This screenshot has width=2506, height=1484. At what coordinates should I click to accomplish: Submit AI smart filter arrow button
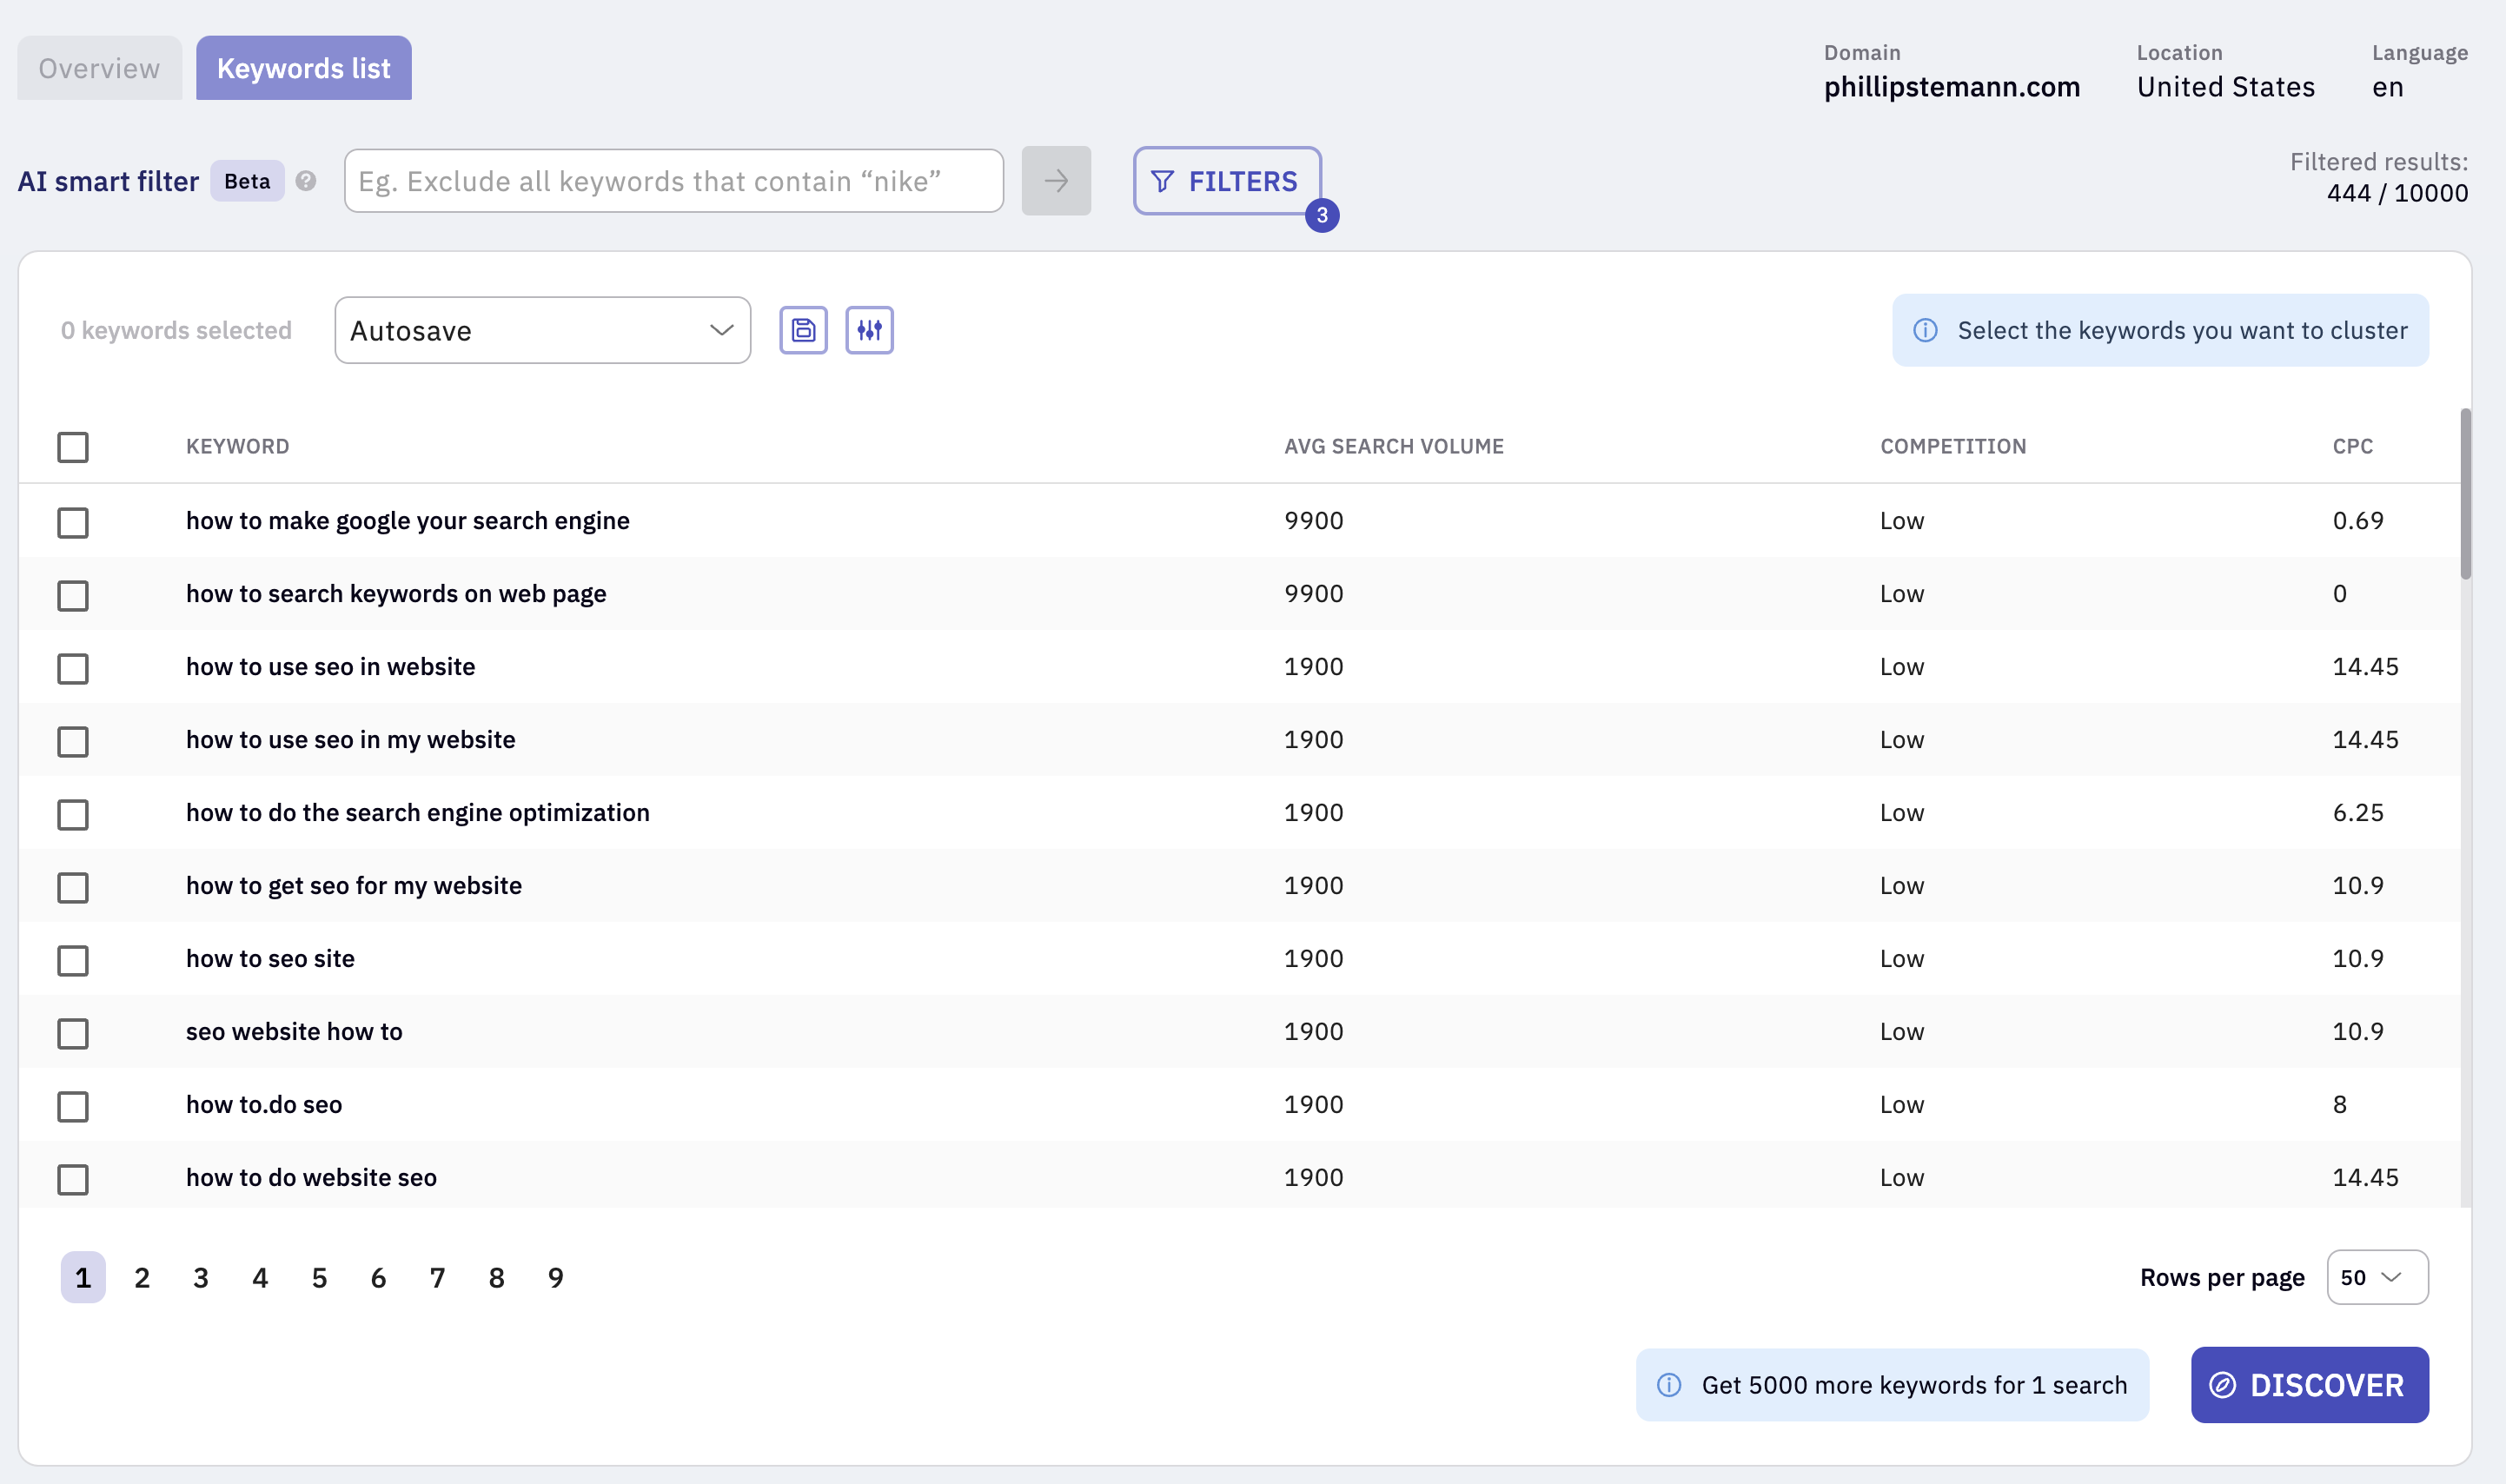(1056, 181)
